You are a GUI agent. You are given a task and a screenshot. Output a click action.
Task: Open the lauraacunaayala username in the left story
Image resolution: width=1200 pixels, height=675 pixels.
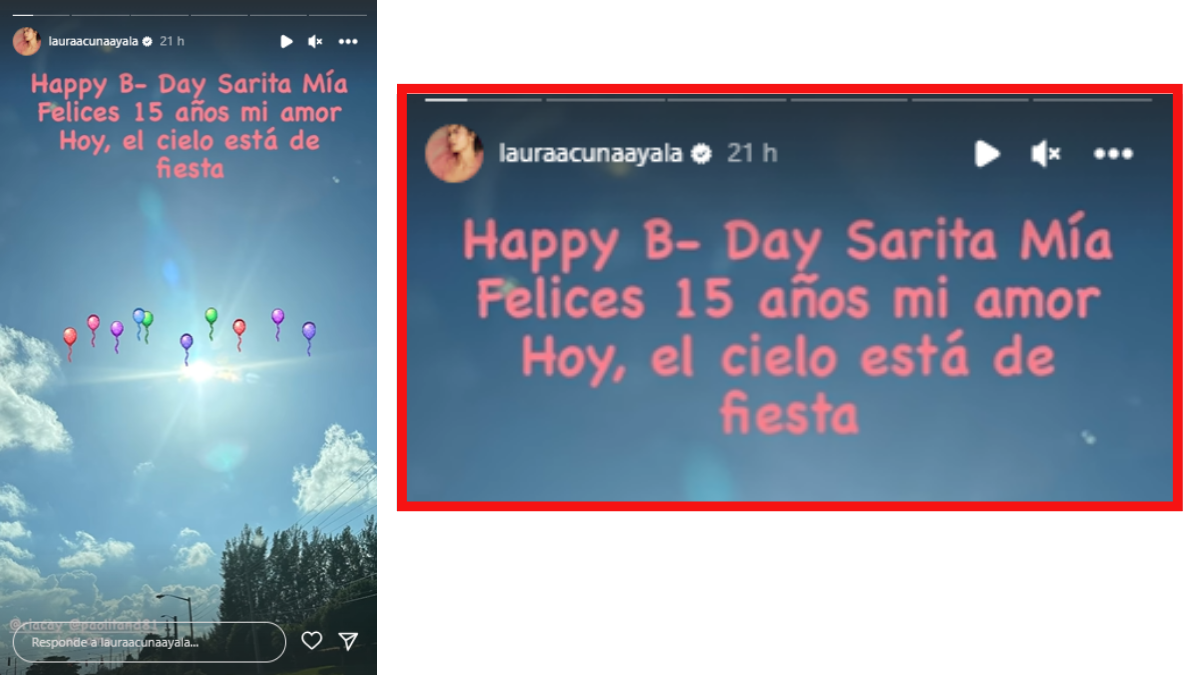click(x=94, y=41)
